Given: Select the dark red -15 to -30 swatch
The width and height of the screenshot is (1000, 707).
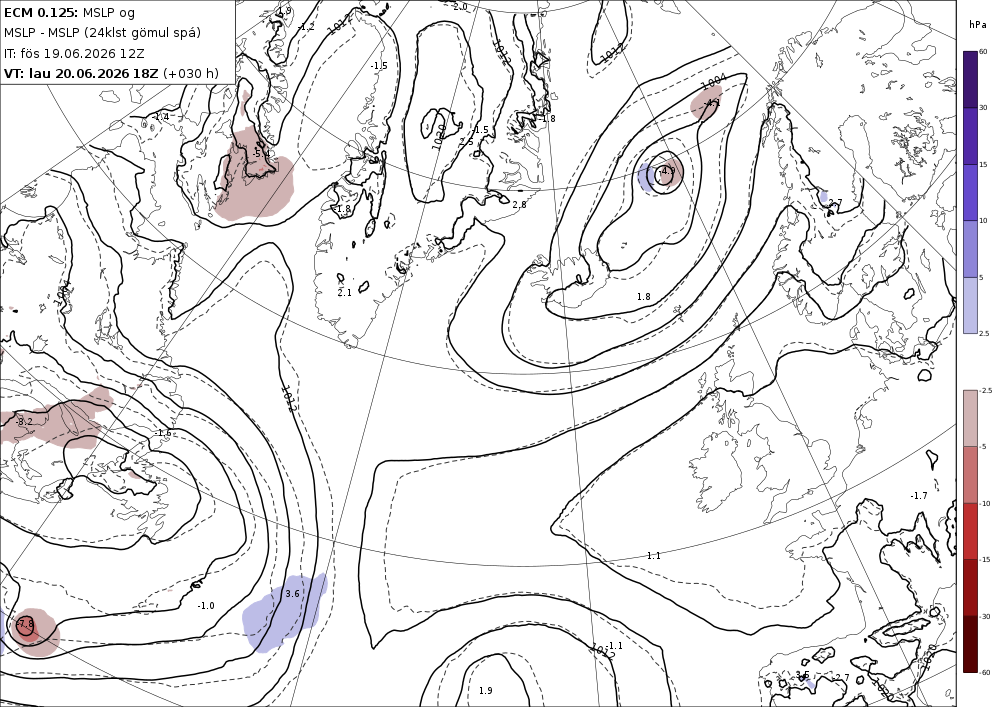Looking at the screenshot, I should pos(970,587).
